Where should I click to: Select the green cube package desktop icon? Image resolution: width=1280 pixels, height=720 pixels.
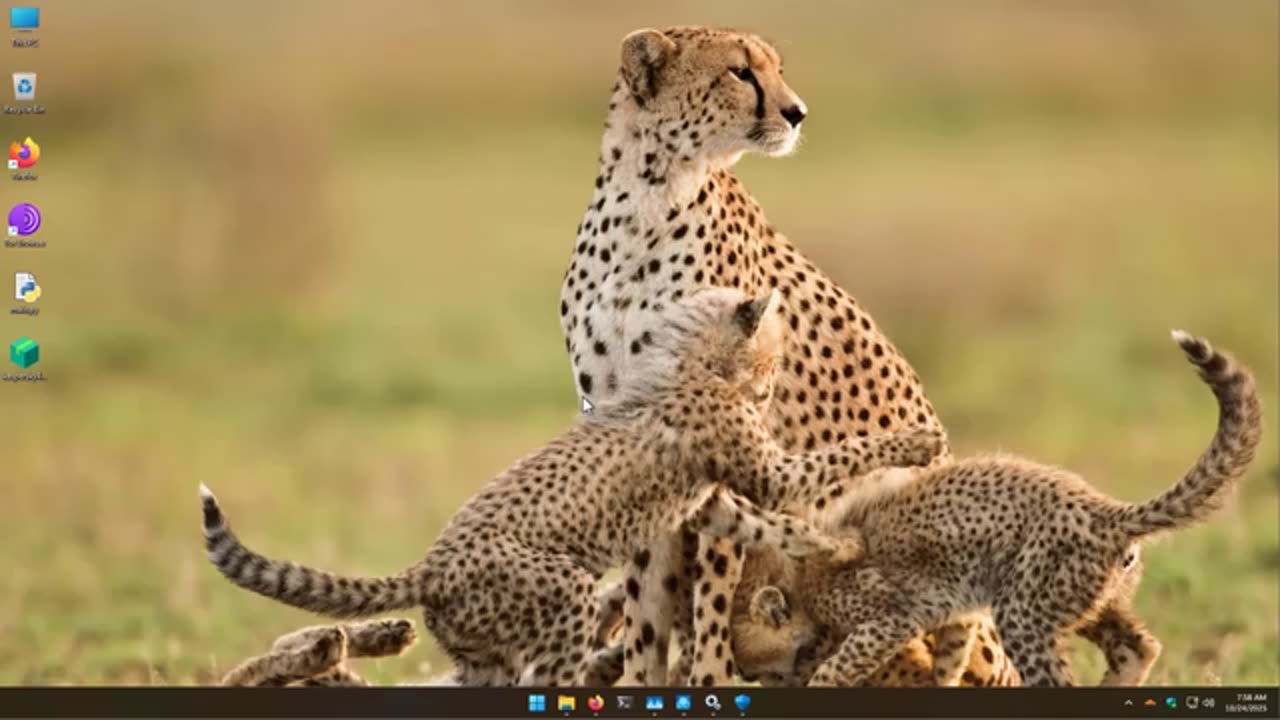(x=25, y=360)
